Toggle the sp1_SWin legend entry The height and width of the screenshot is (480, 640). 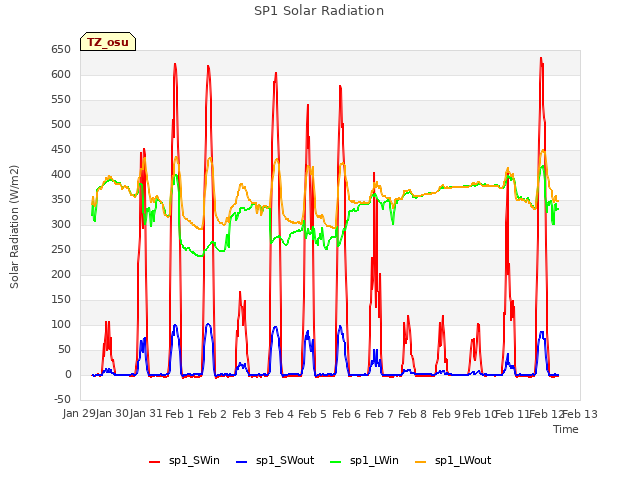pos(184,460)
